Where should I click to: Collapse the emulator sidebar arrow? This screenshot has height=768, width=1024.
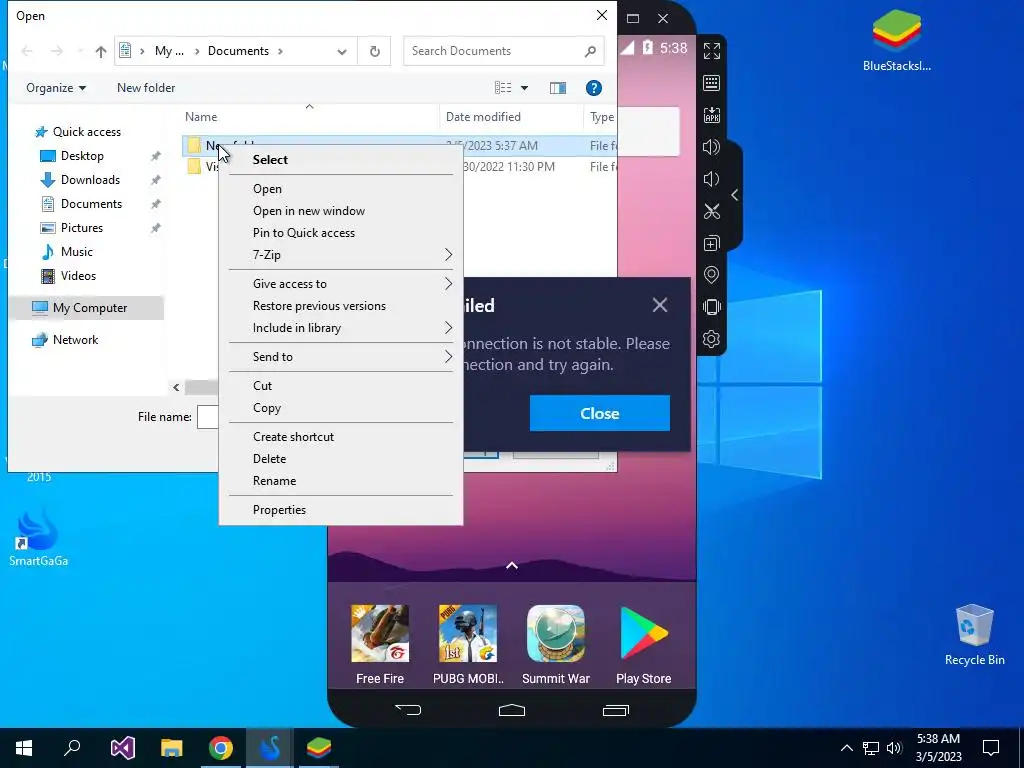click(735, 195)
